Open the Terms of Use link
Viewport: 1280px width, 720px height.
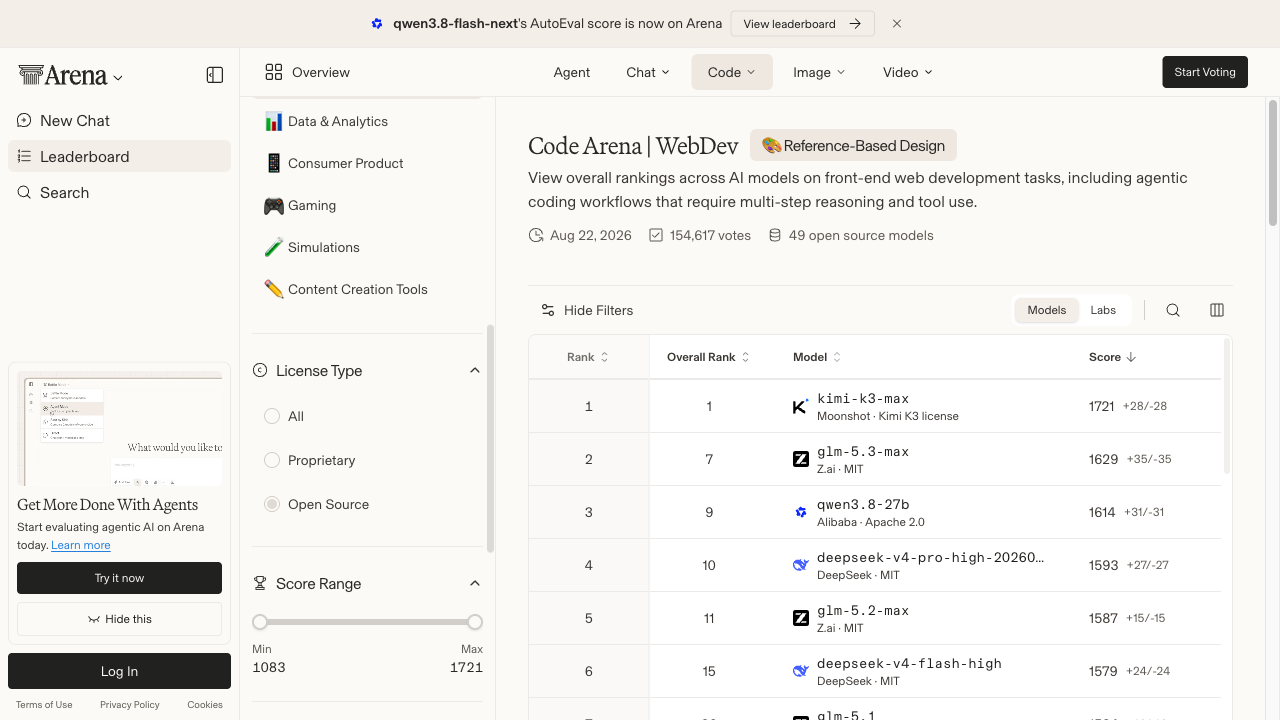pos(44,705)
